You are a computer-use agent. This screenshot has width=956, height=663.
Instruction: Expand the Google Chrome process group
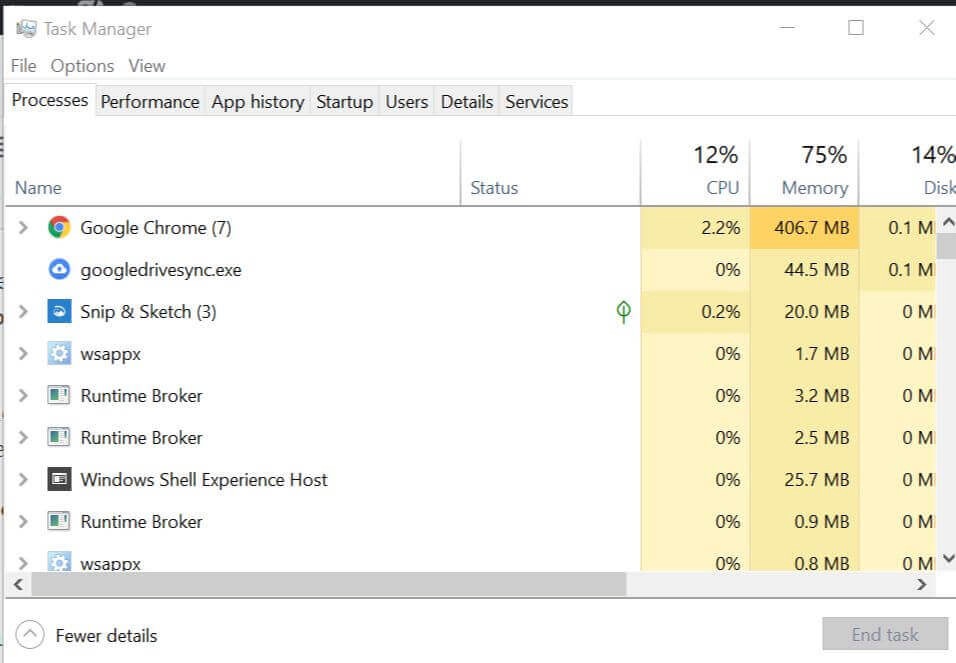[24, 227]
